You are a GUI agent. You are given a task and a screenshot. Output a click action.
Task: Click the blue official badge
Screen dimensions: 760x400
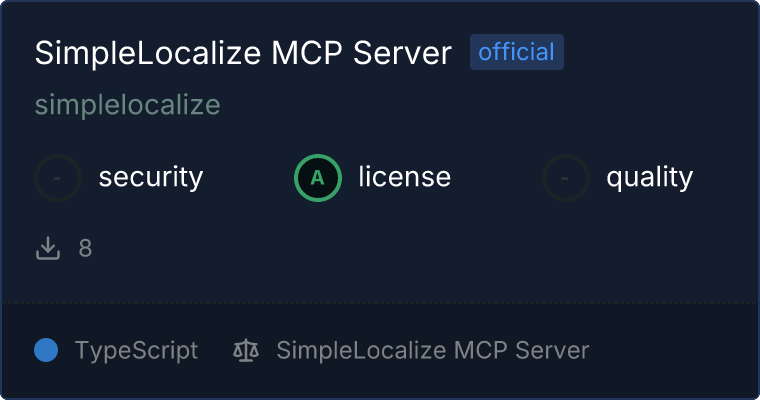pos(517,52)
